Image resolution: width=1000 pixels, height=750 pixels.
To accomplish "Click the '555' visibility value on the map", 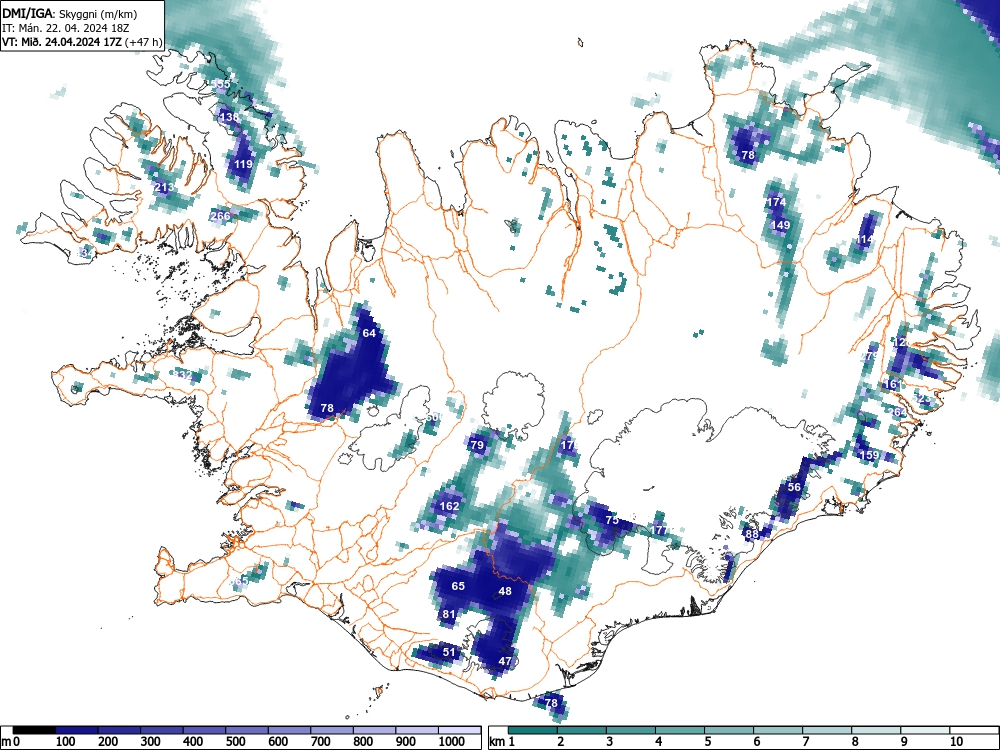I will (221, 84).
